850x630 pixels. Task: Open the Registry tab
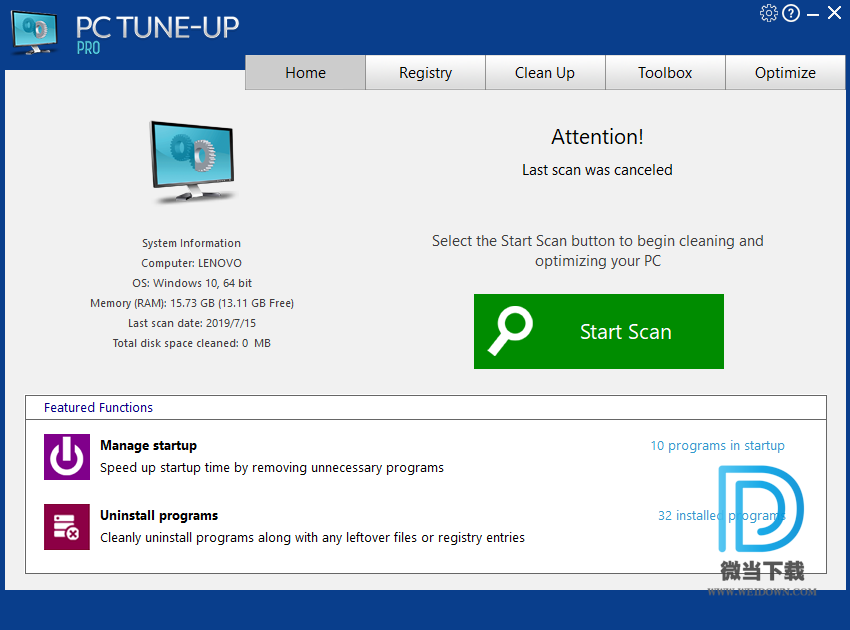[425, 72]
